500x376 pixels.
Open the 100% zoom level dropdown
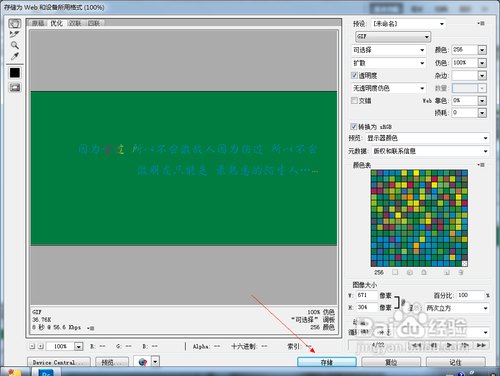coord(78,346)
